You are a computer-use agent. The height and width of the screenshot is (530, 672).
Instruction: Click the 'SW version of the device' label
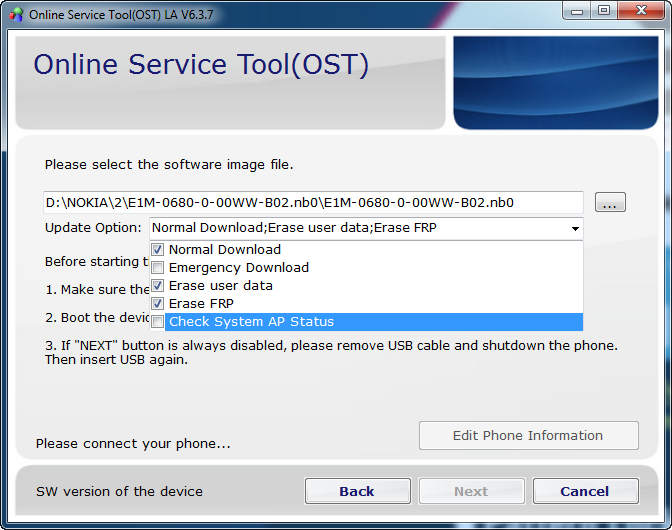pos(119,491)
